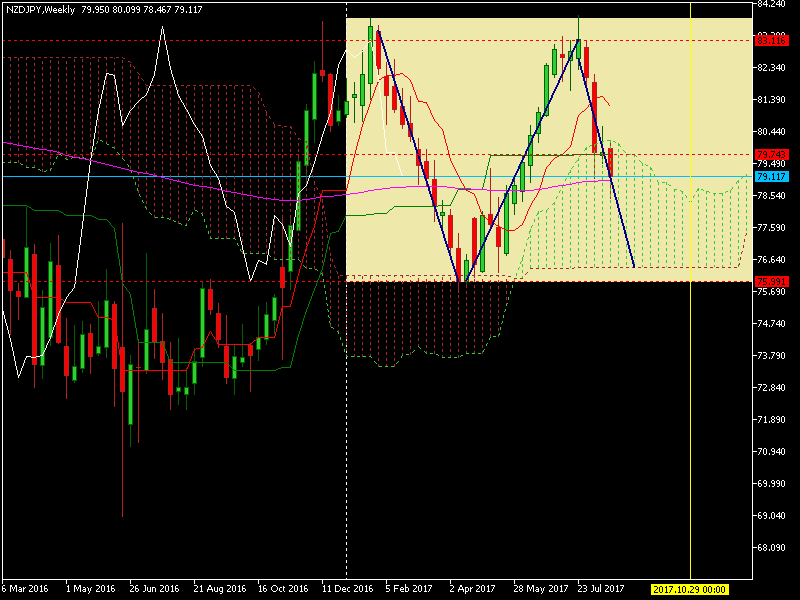
Task: Click the 77.590 price scale label
Action: pyautogui.click(x=771, y=228)
